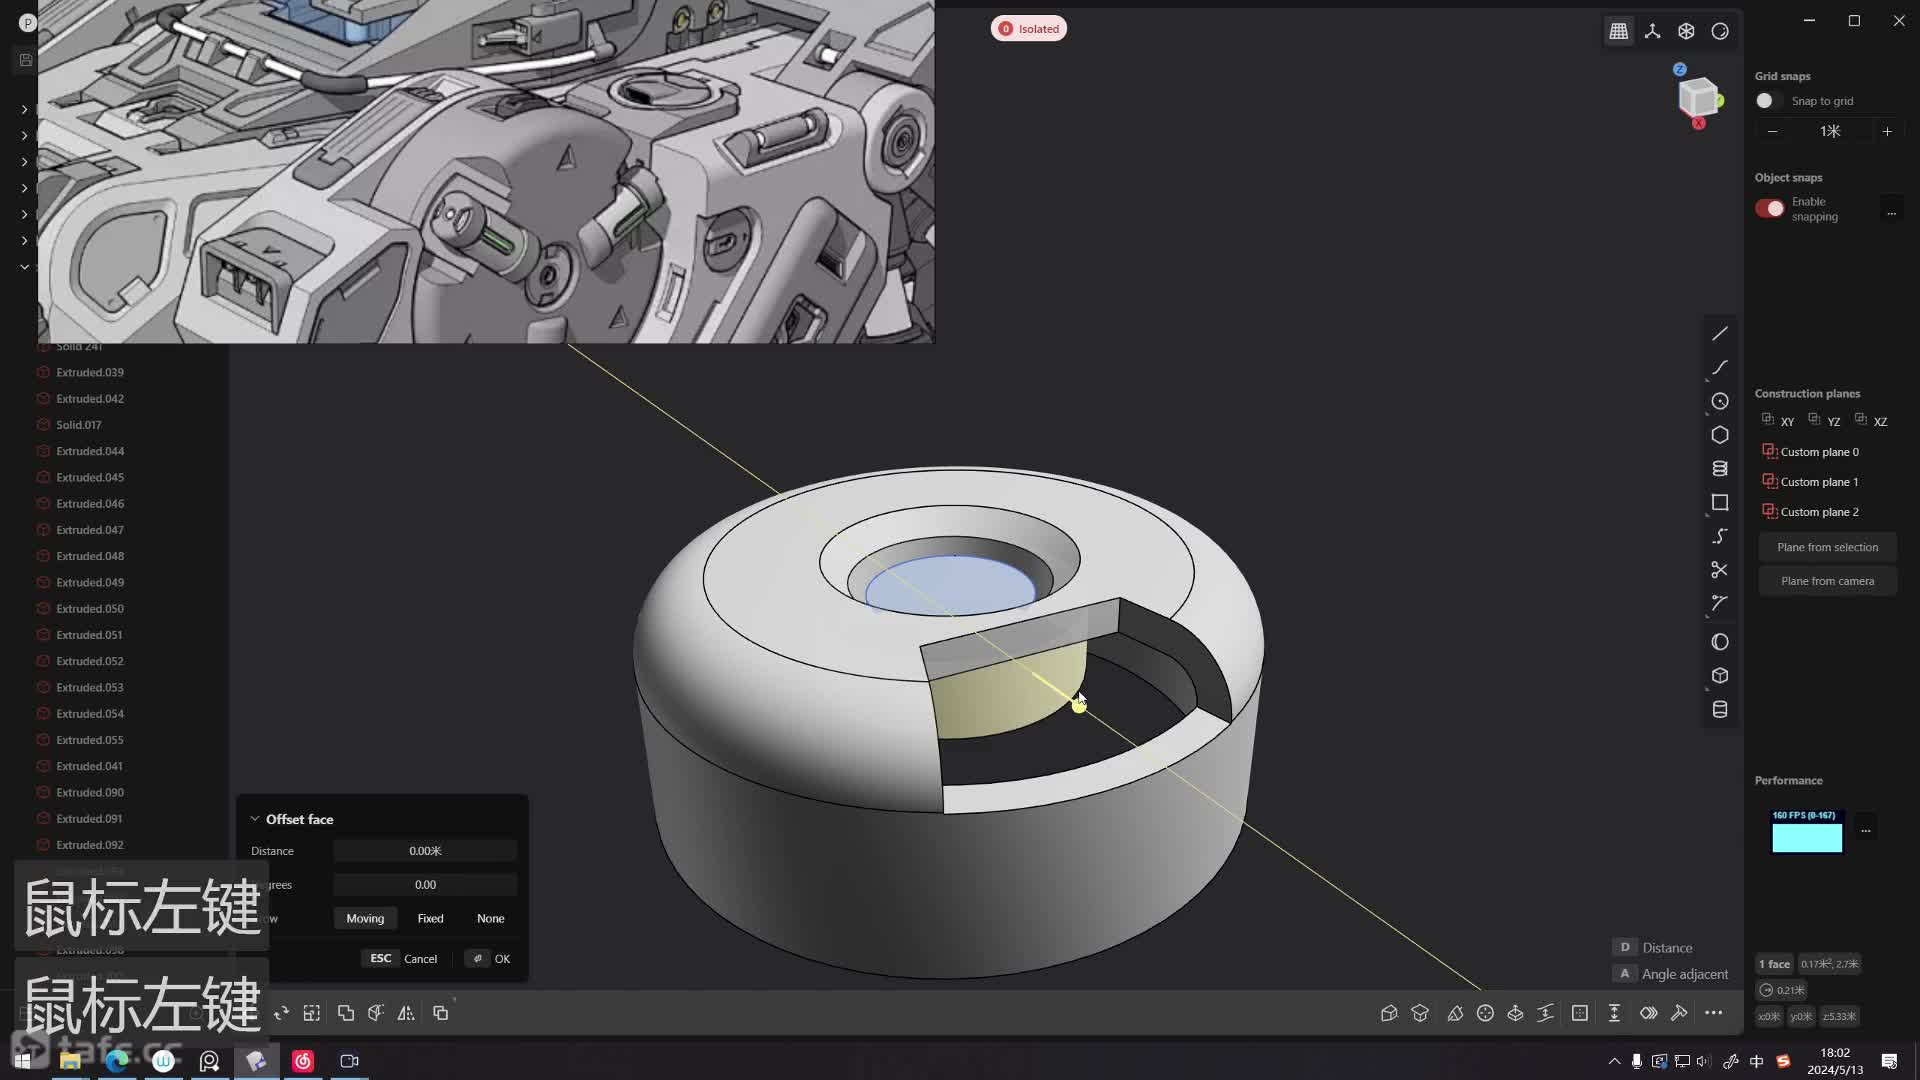Select the cylinder primitive tool
Image resolution: width=1920 pixels, height=1080 pixels.
pyautogui.click(x=1720, y=710)
